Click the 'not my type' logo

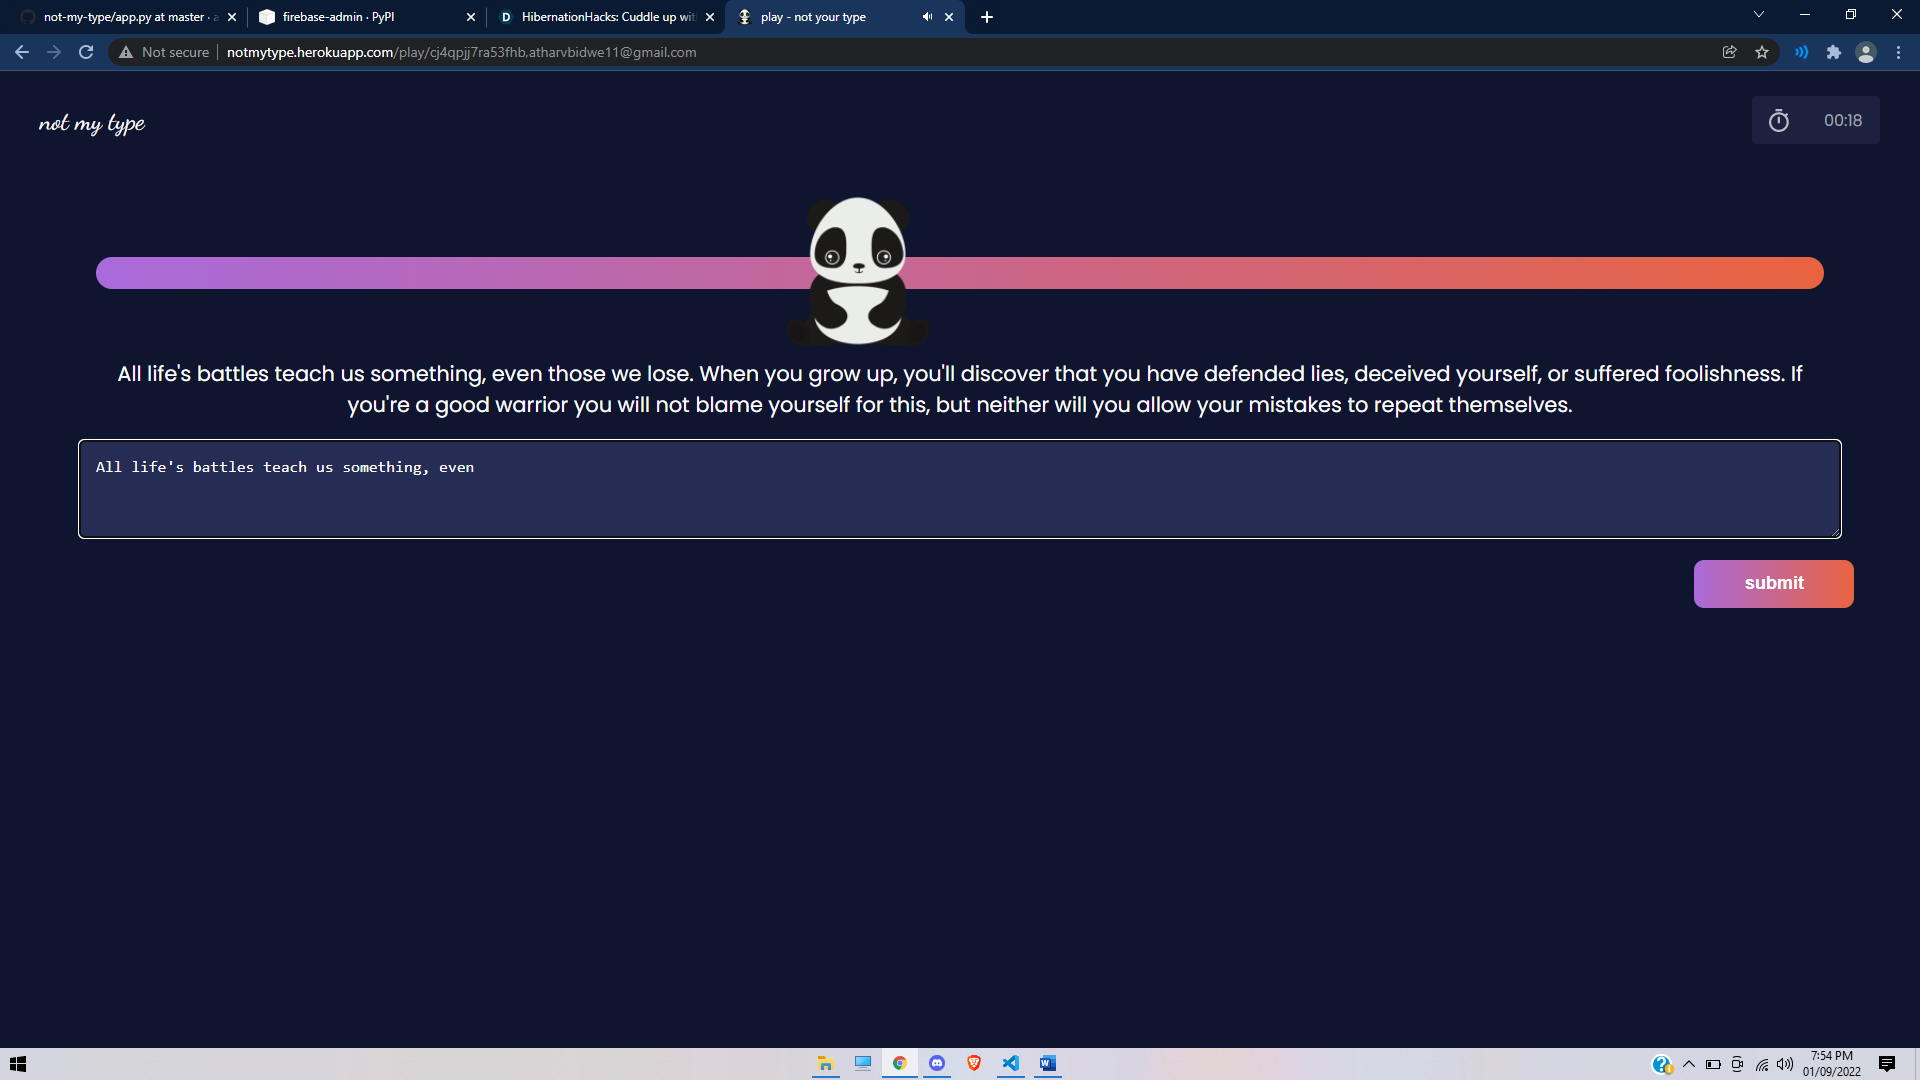92,123
